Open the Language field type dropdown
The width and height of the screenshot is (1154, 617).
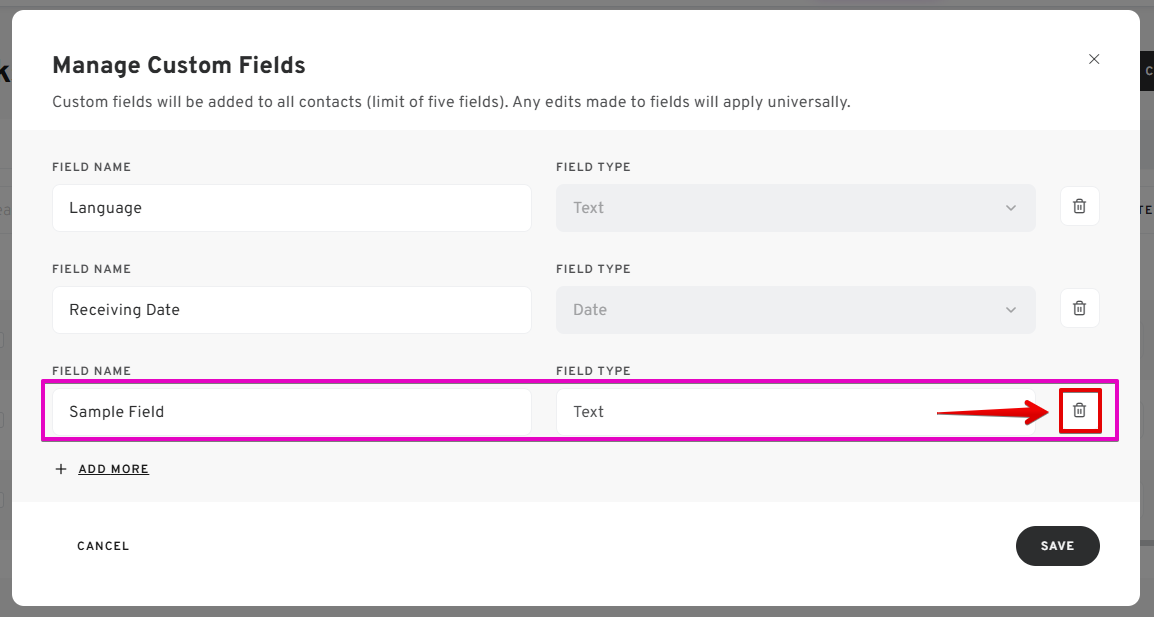point(795,208)
